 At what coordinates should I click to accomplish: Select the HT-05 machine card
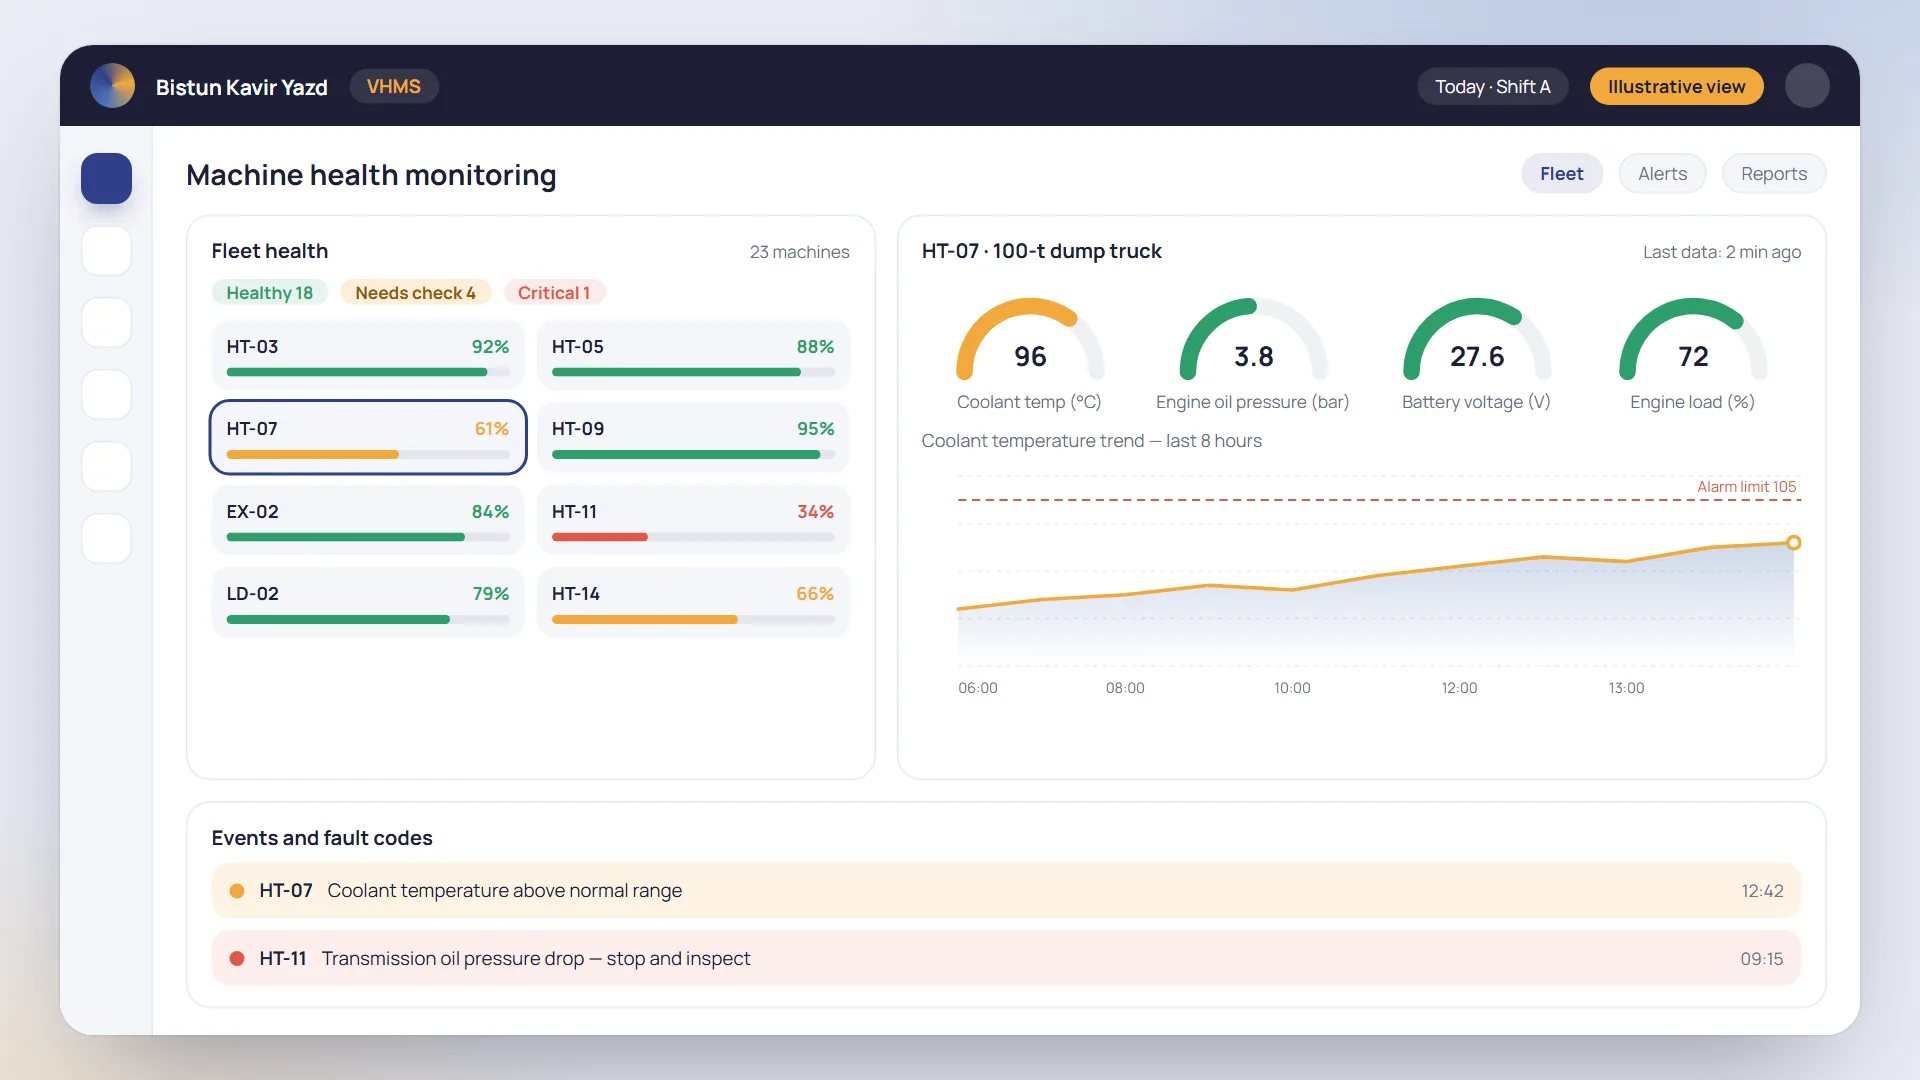[x=693, y=355]
